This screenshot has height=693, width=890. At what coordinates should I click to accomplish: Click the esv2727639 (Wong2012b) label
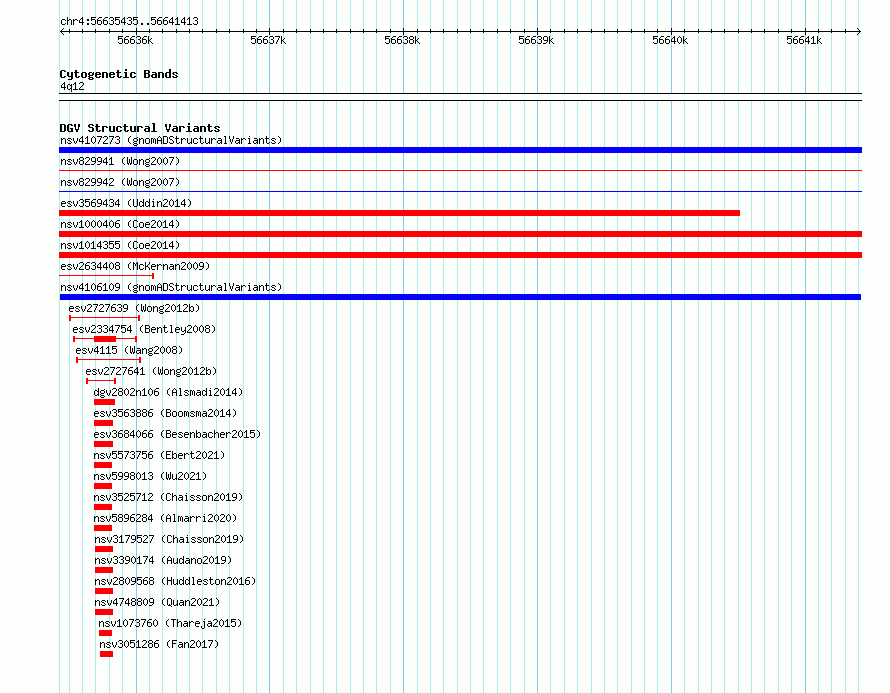[134, 308]
